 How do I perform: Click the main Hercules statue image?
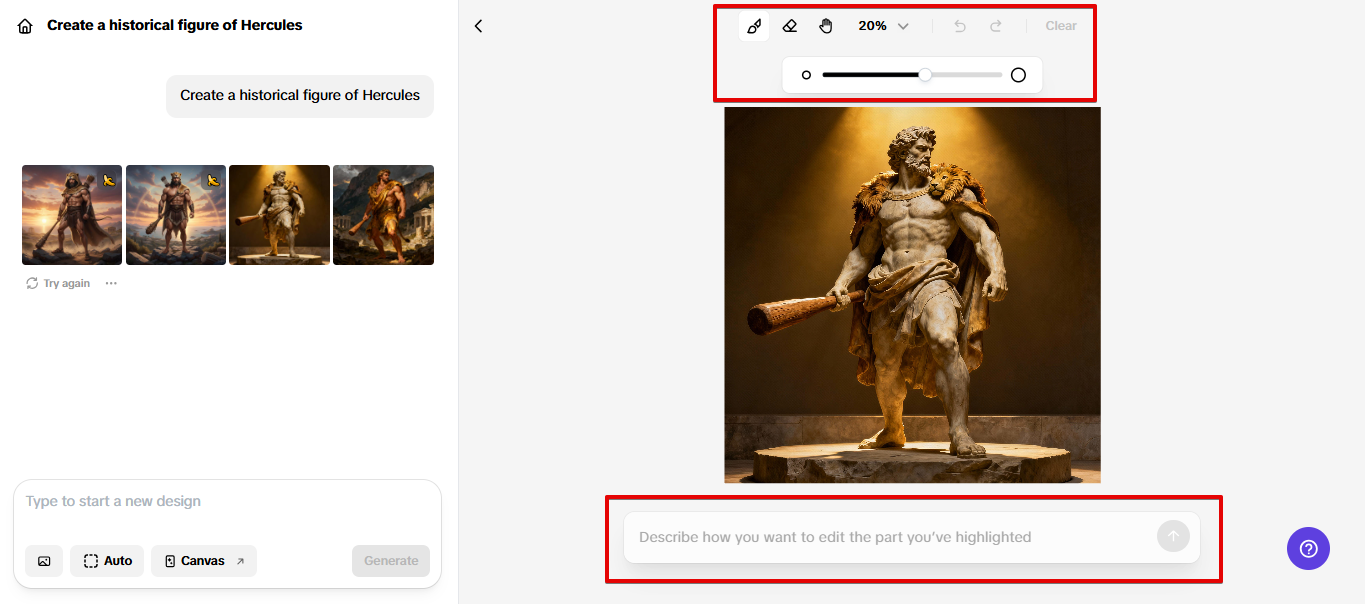coord(912,295)
